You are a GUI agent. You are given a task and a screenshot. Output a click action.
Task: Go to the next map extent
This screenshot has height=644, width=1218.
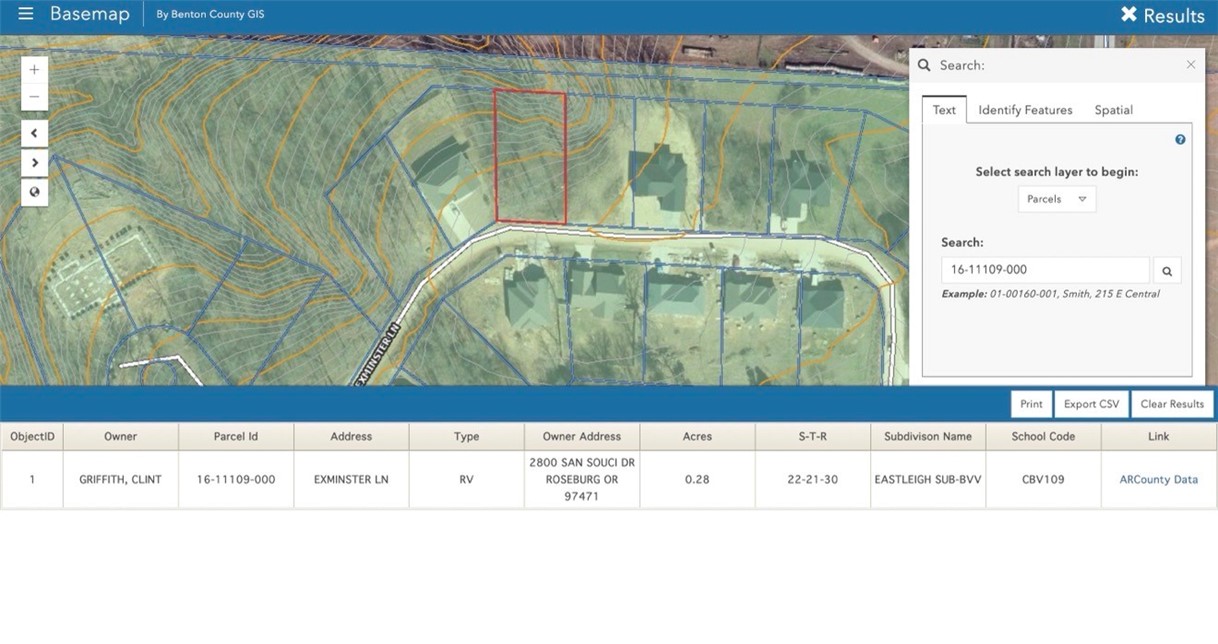coord(34,162)
